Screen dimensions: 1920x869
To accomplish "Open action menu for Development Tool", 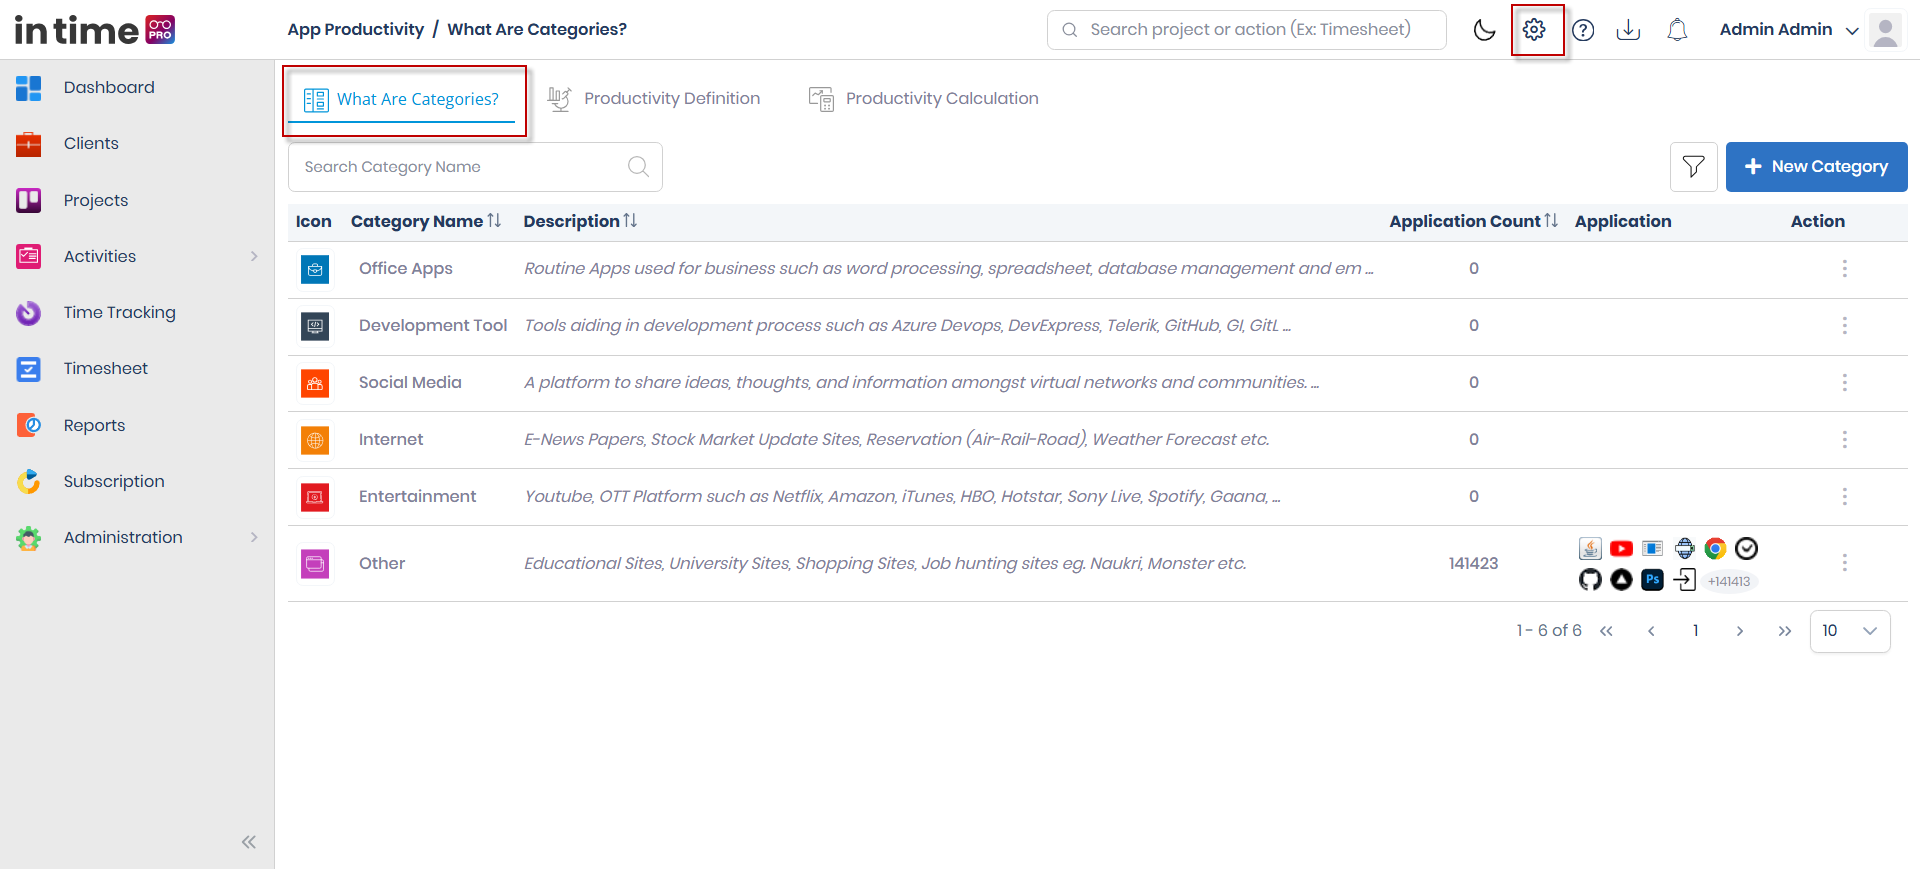I will [1844, 326].
